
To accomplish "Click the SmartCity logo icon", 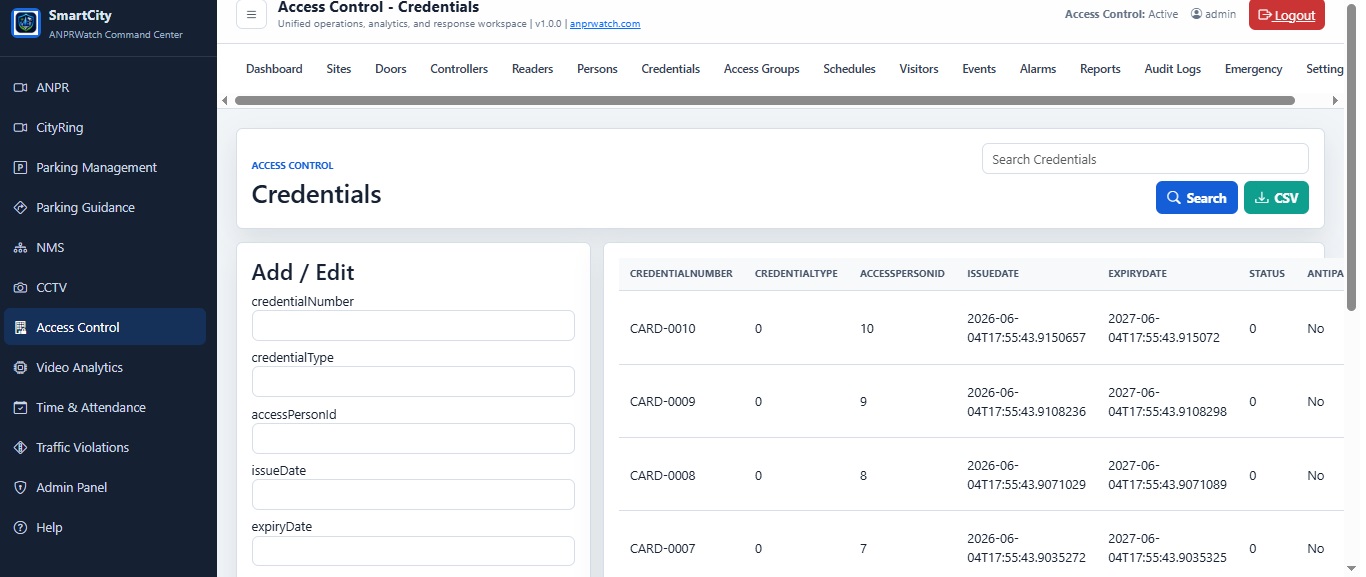I will pyautogui.click(x=25, y=23).
